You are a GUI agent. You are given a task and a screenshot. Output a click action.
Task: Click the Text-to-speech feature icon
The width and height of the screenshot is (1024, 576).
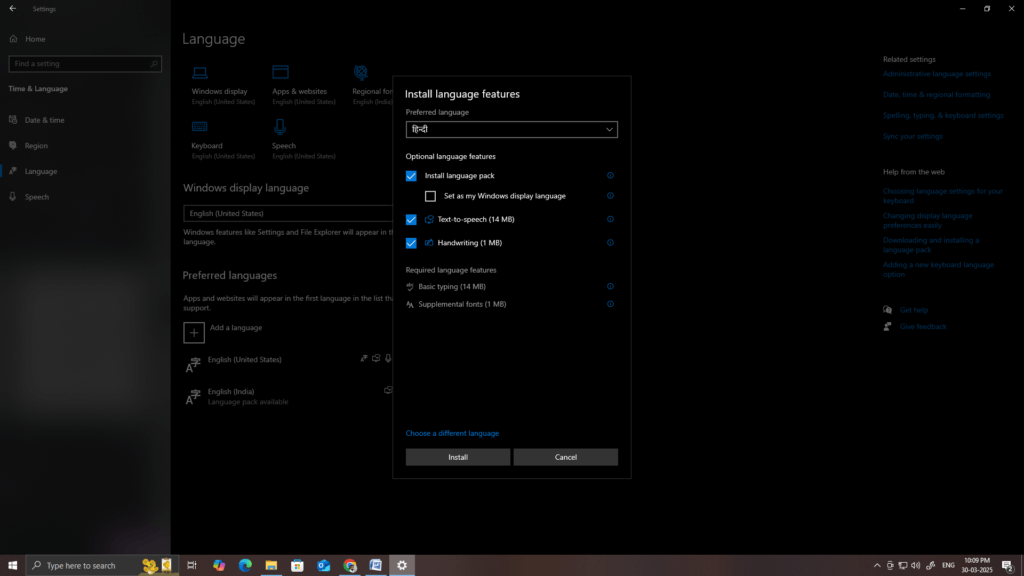[429, 219]
